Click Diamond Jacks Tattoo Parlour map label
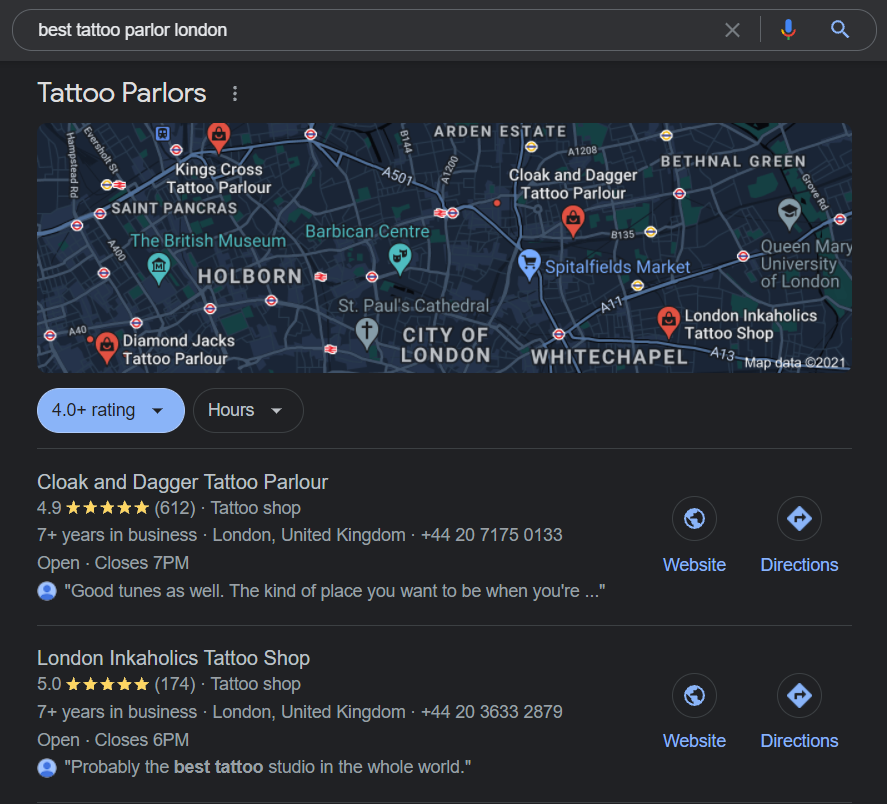Image resolution: width=887 pixels, height=804 pixels. (178, 350)
